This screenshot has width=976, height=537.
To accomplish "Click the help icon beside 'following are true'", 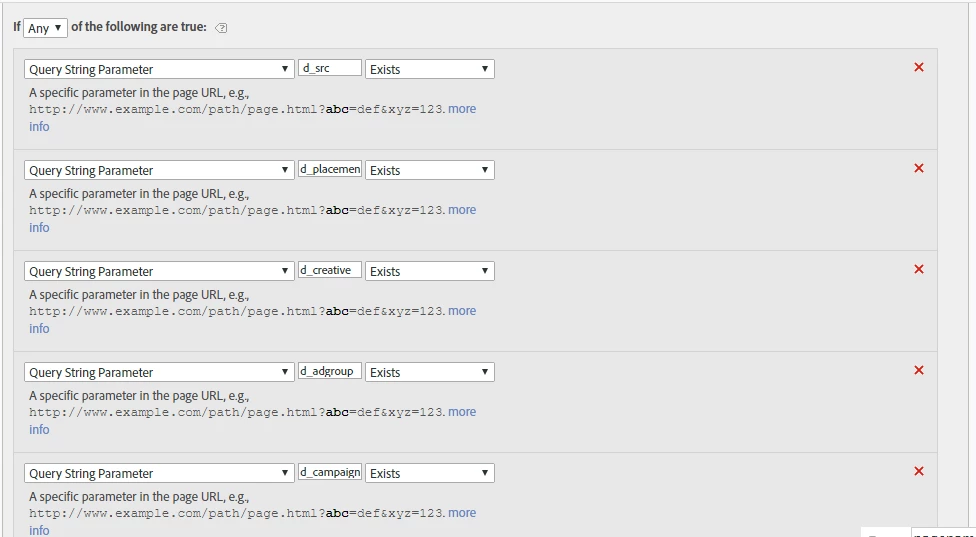I will pos(221,28).
